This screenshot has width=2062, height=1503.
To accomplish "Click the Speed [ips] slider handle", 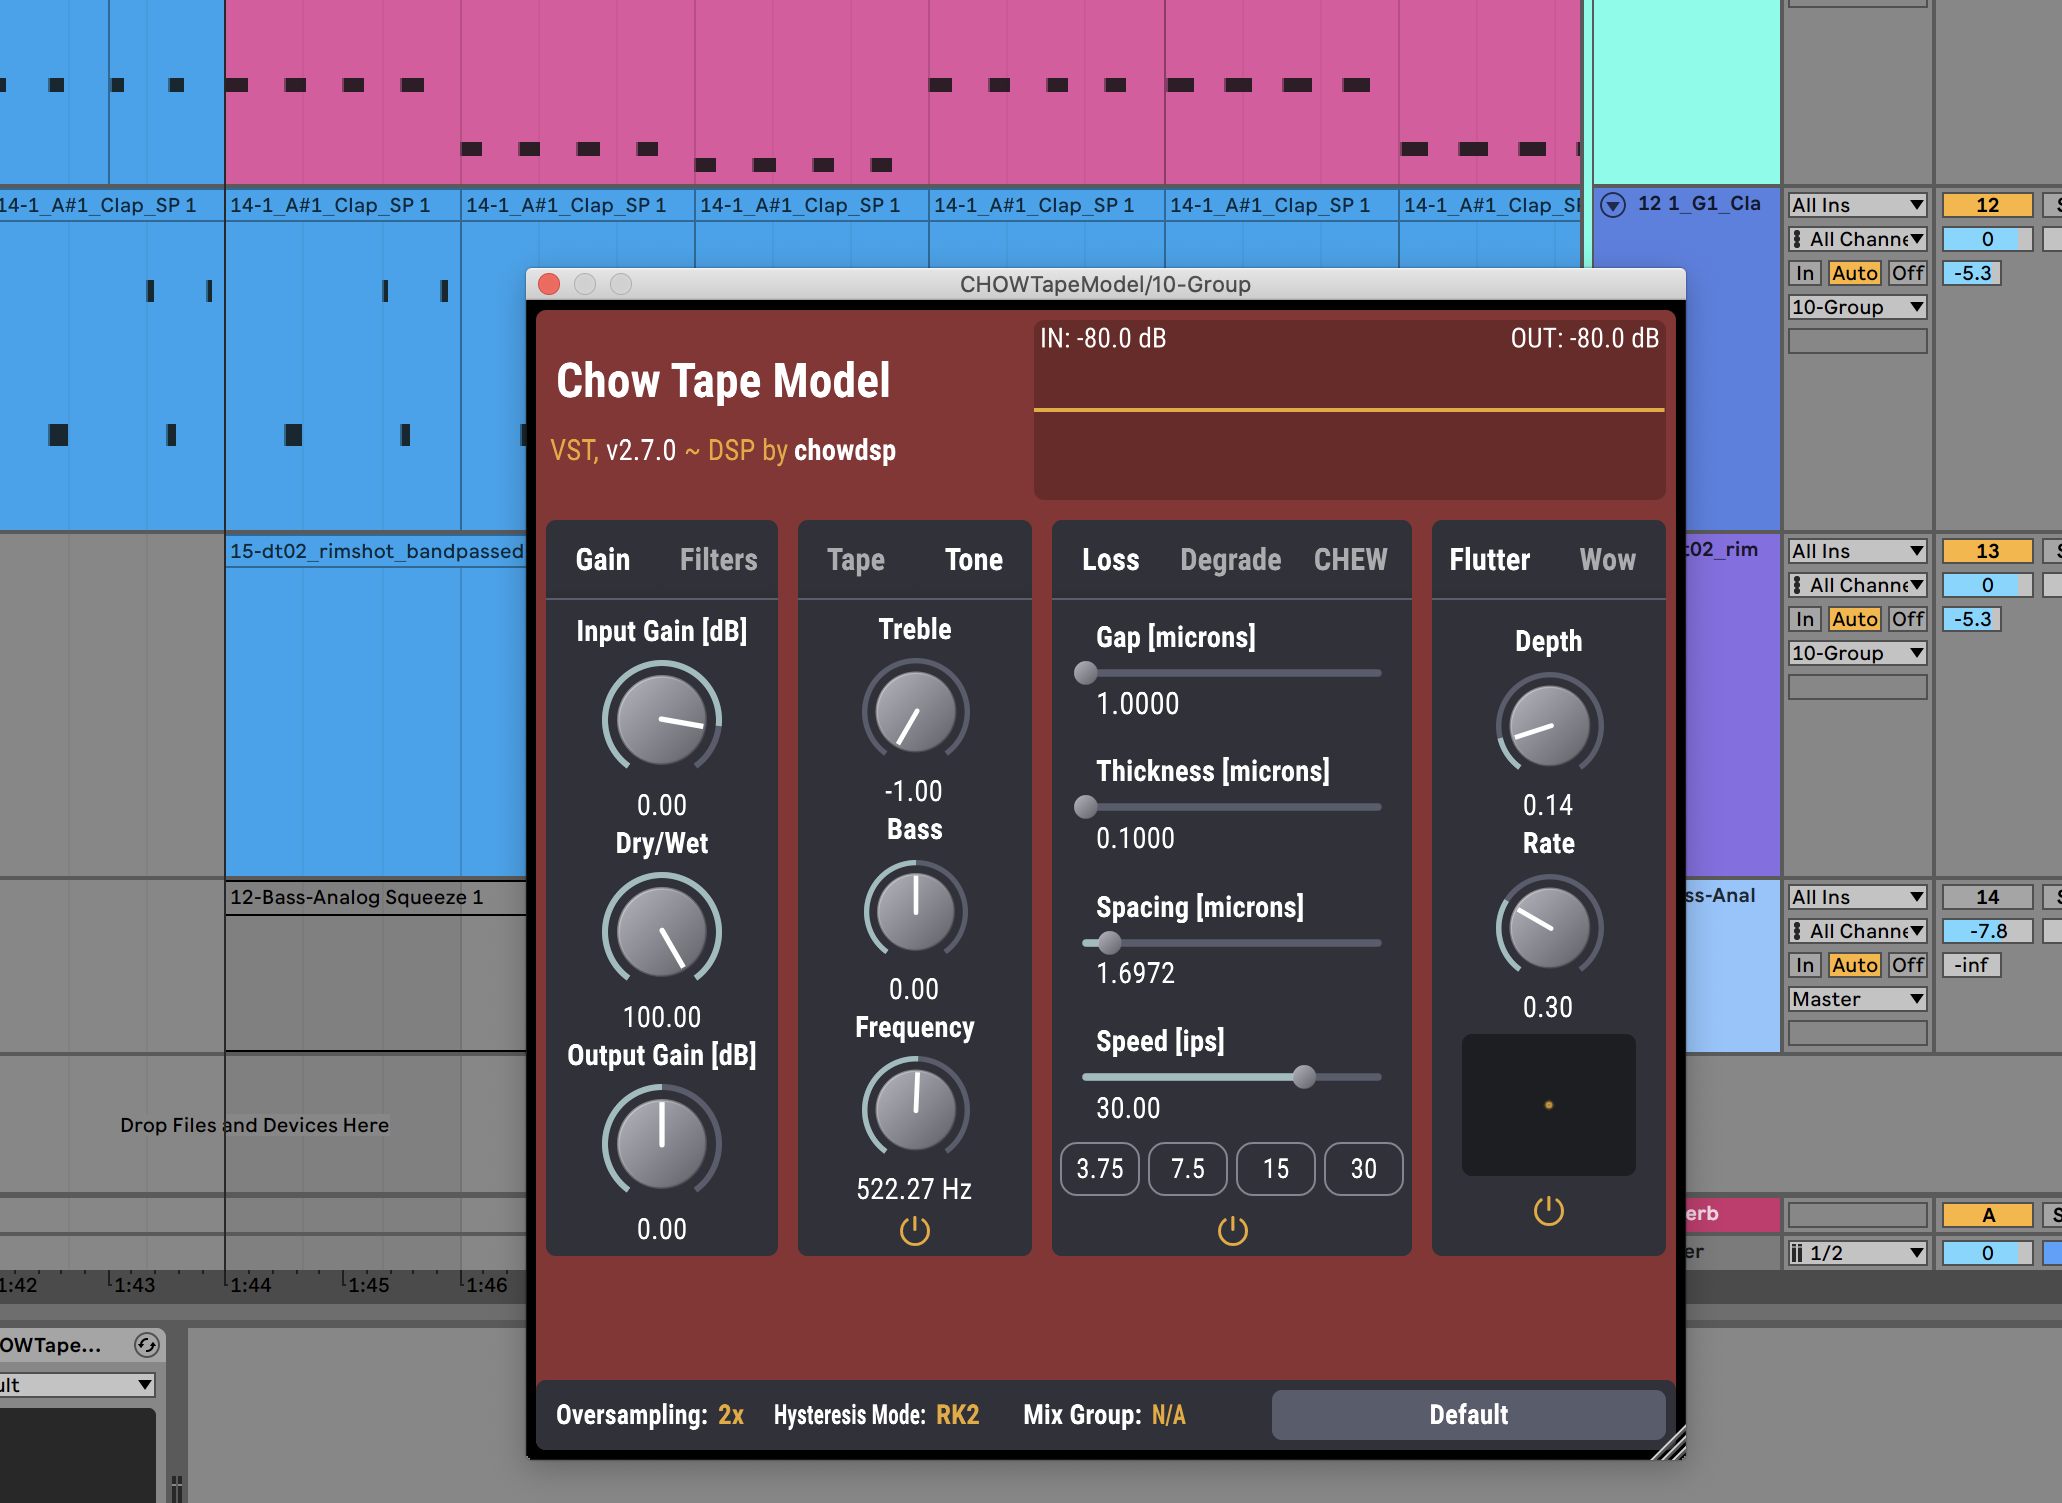I will 1303,1077.
